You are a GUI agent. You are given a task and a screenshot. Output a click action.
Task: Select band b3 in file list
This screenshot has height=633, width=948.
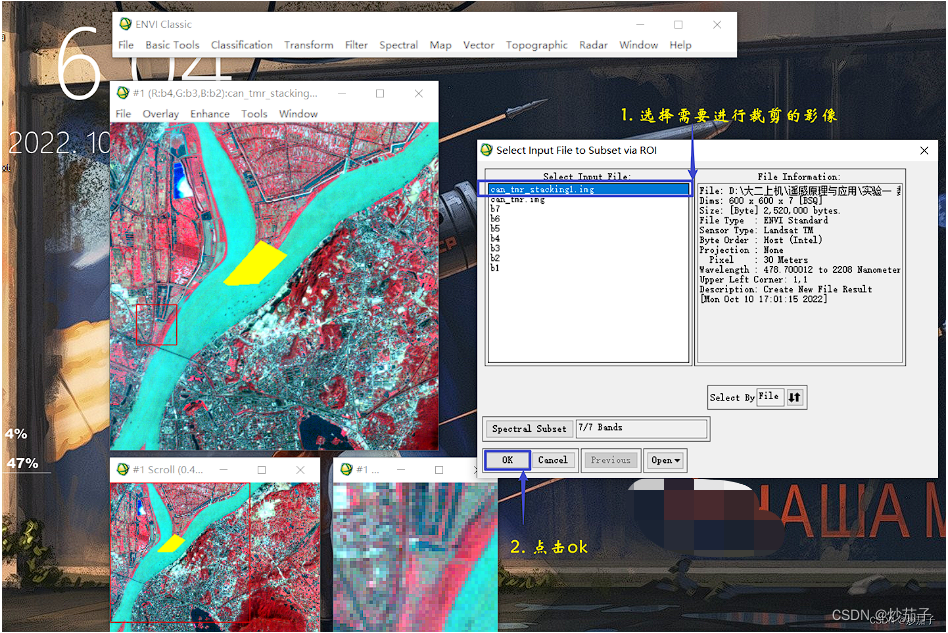click(x=495, y=248)
